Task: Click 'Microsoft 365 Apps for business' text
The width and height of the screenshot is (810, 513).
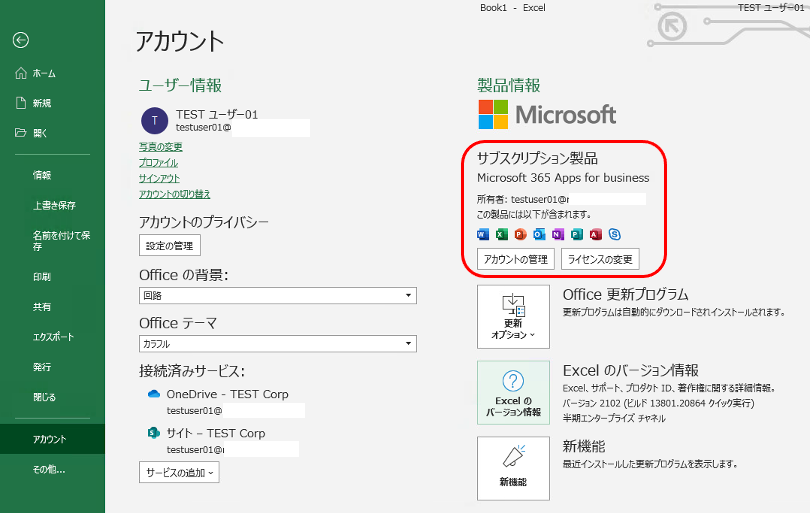Action: [x=563, y=178]
